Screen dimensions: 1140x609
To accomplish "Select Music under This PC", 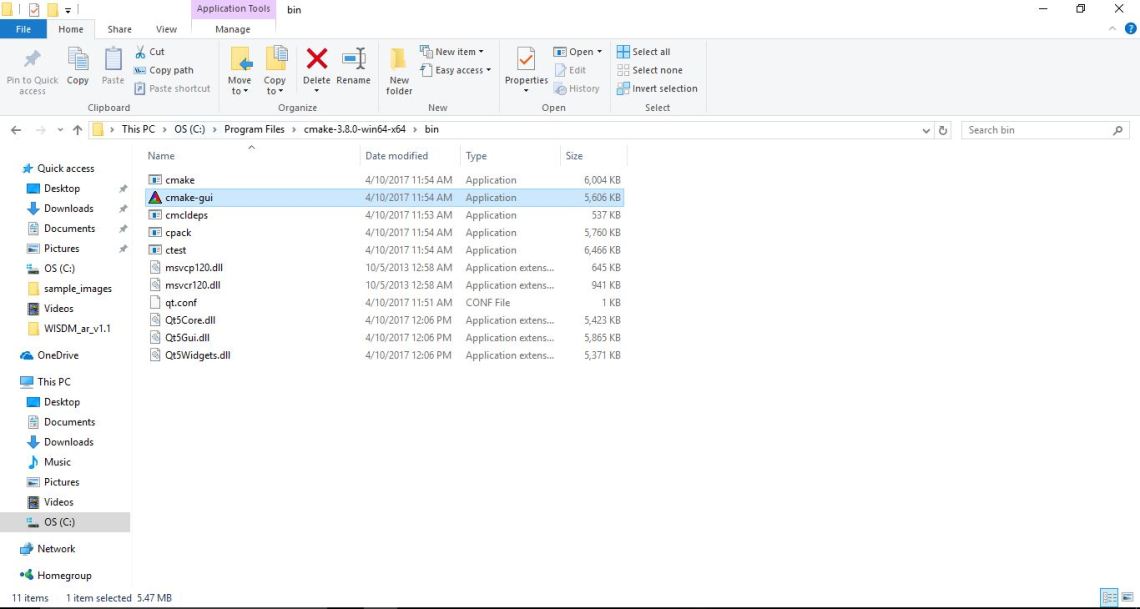I will point(57,461).
